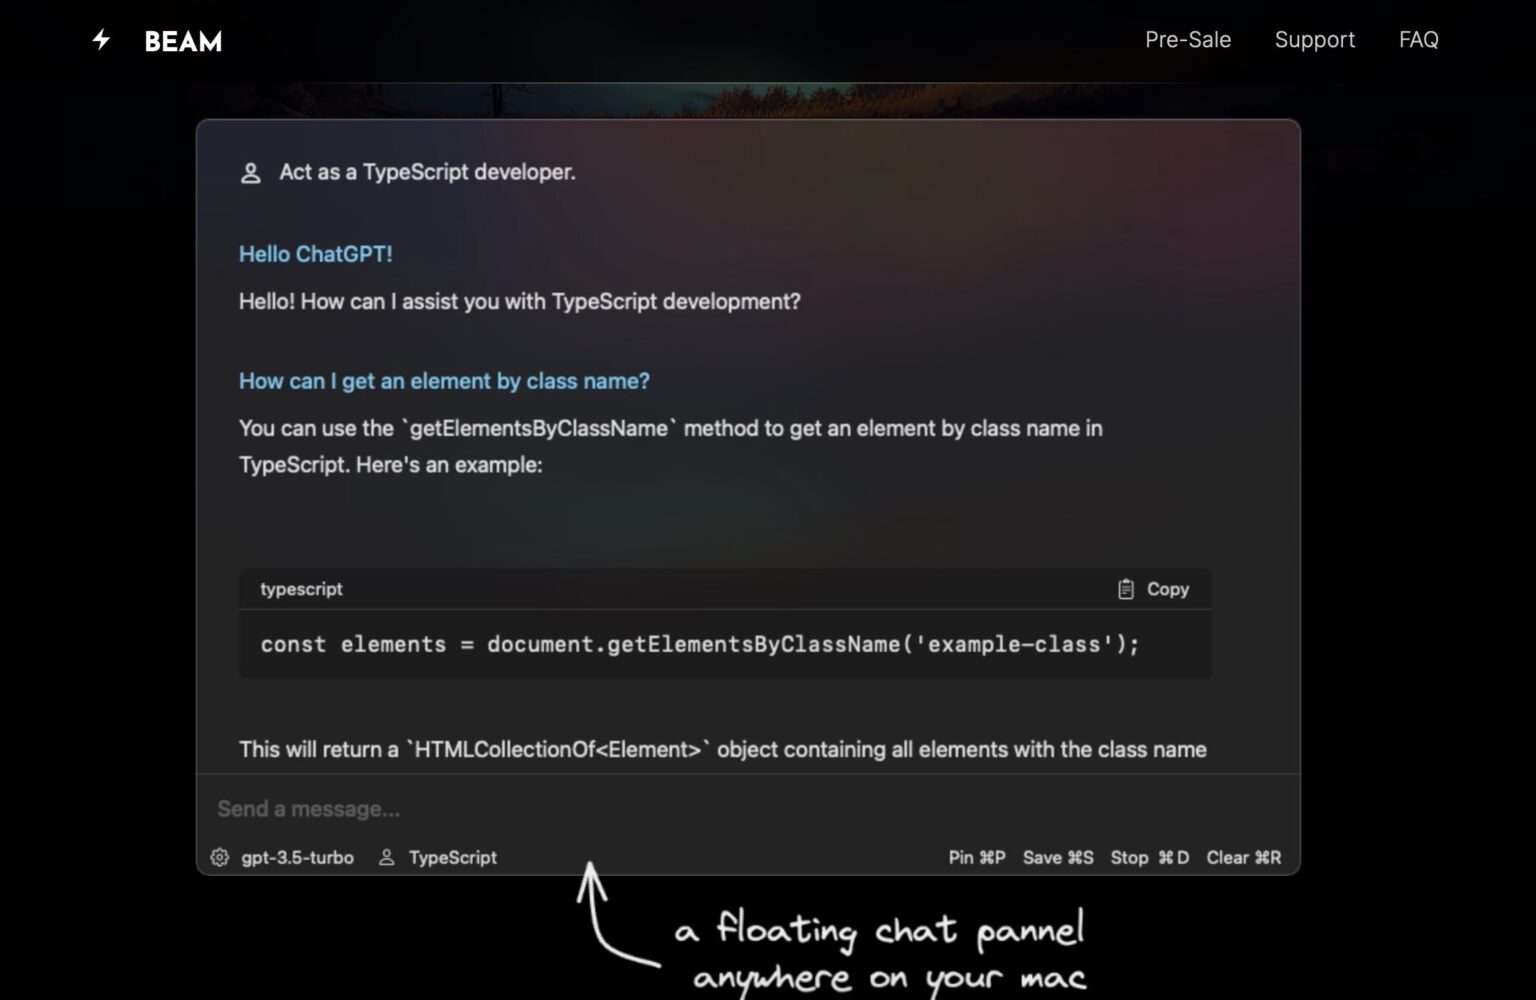This screenshot has height=1000, width=1536.
Task: Click the clipboard icon in the code block header
Action: [1126, 589]
